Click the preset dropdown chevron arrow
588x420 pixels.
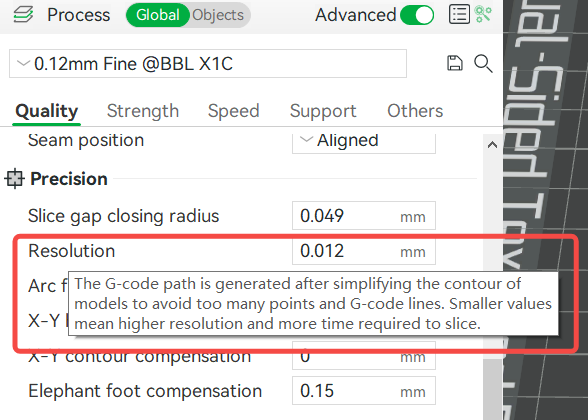pos(23,63)
